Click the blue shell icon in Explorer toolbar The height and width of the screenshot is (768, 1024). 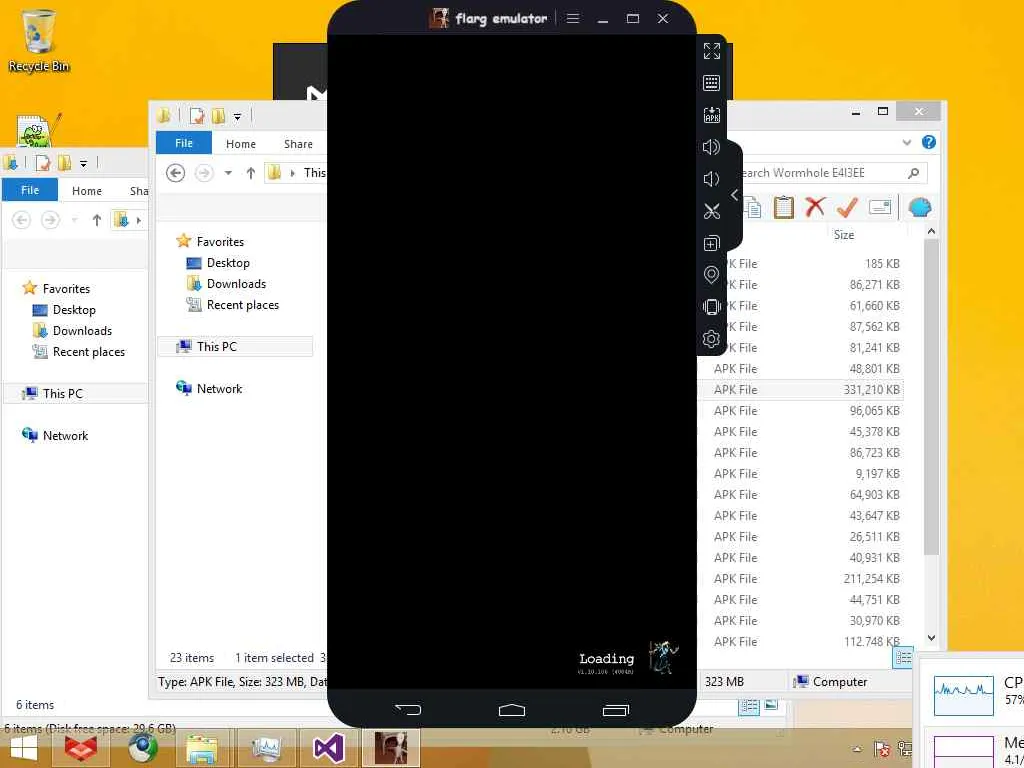point(920,207)
